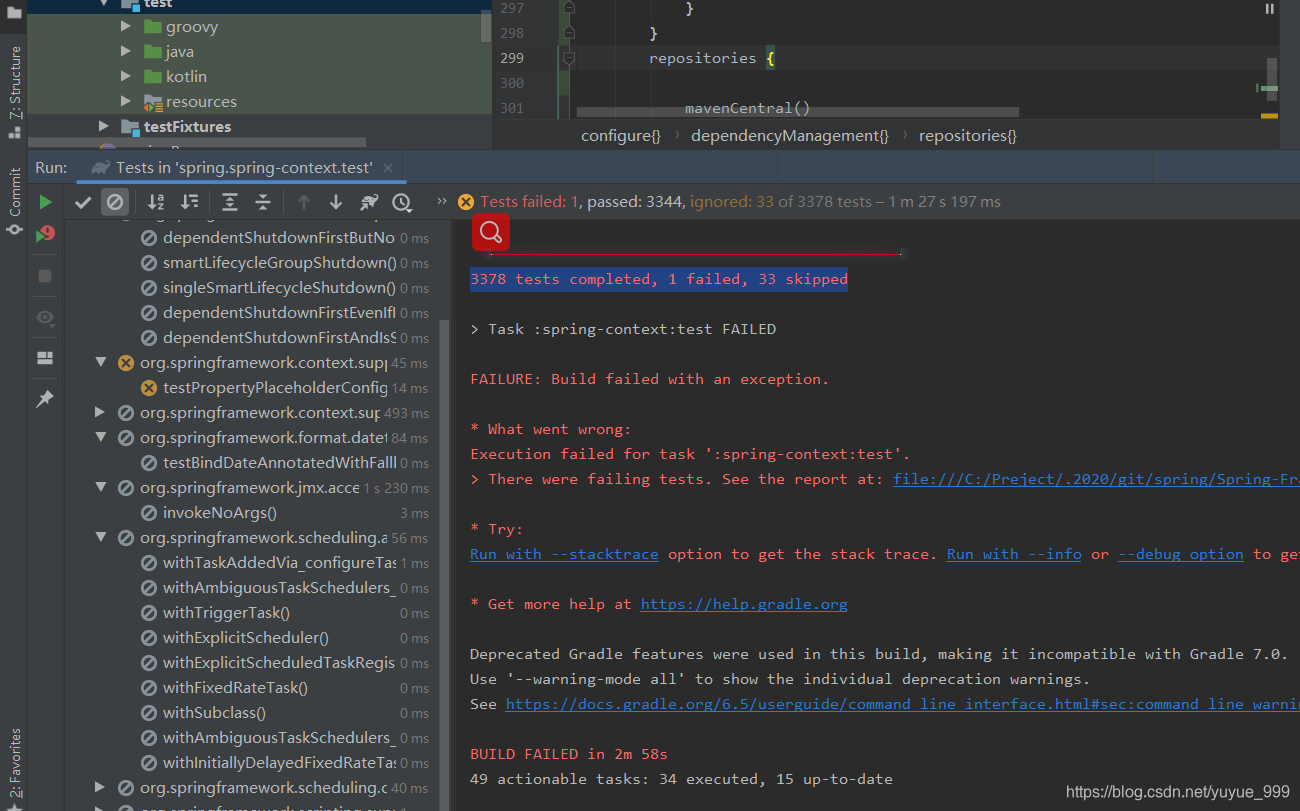Close the spring-context.test run tab
This screenshot has height=811, width=1300.
(x=389, y=168)
